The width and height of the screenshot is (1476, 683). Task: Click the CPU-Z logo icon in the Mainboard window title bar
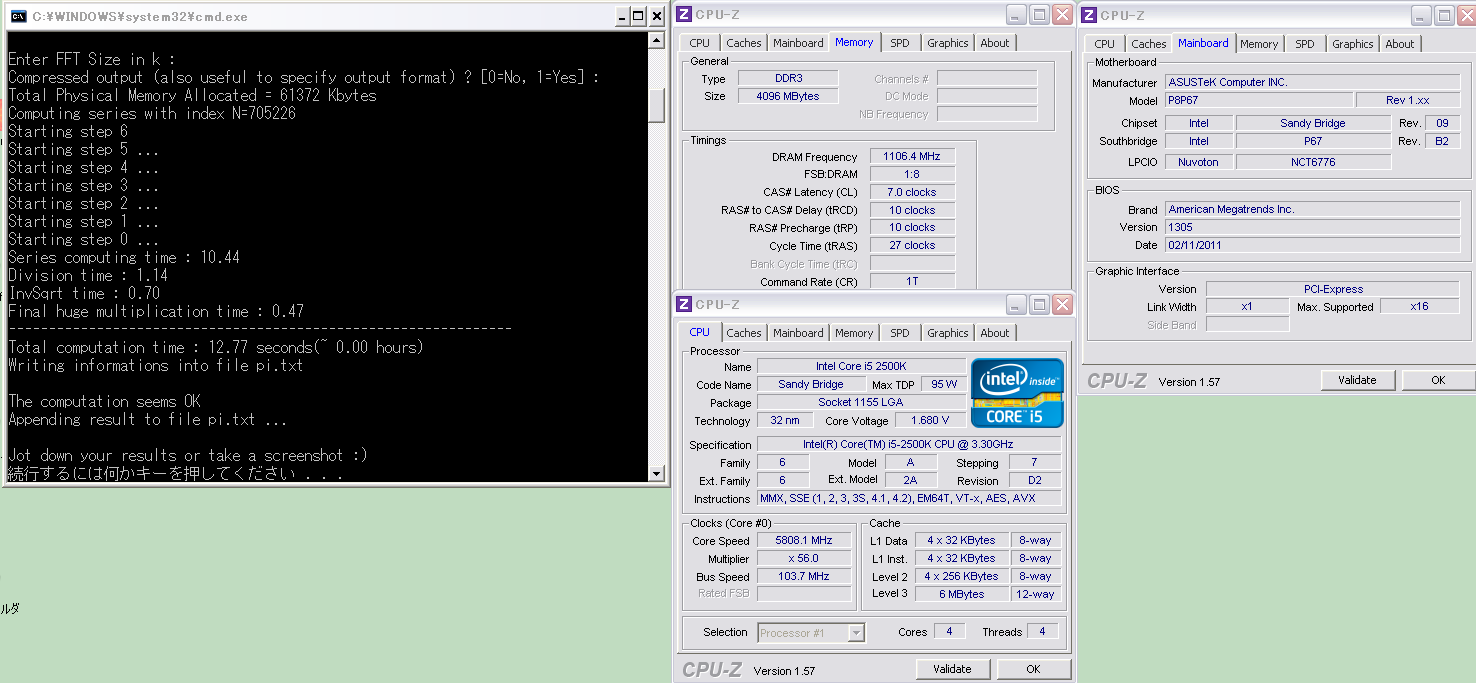(x=1089, y=15)
